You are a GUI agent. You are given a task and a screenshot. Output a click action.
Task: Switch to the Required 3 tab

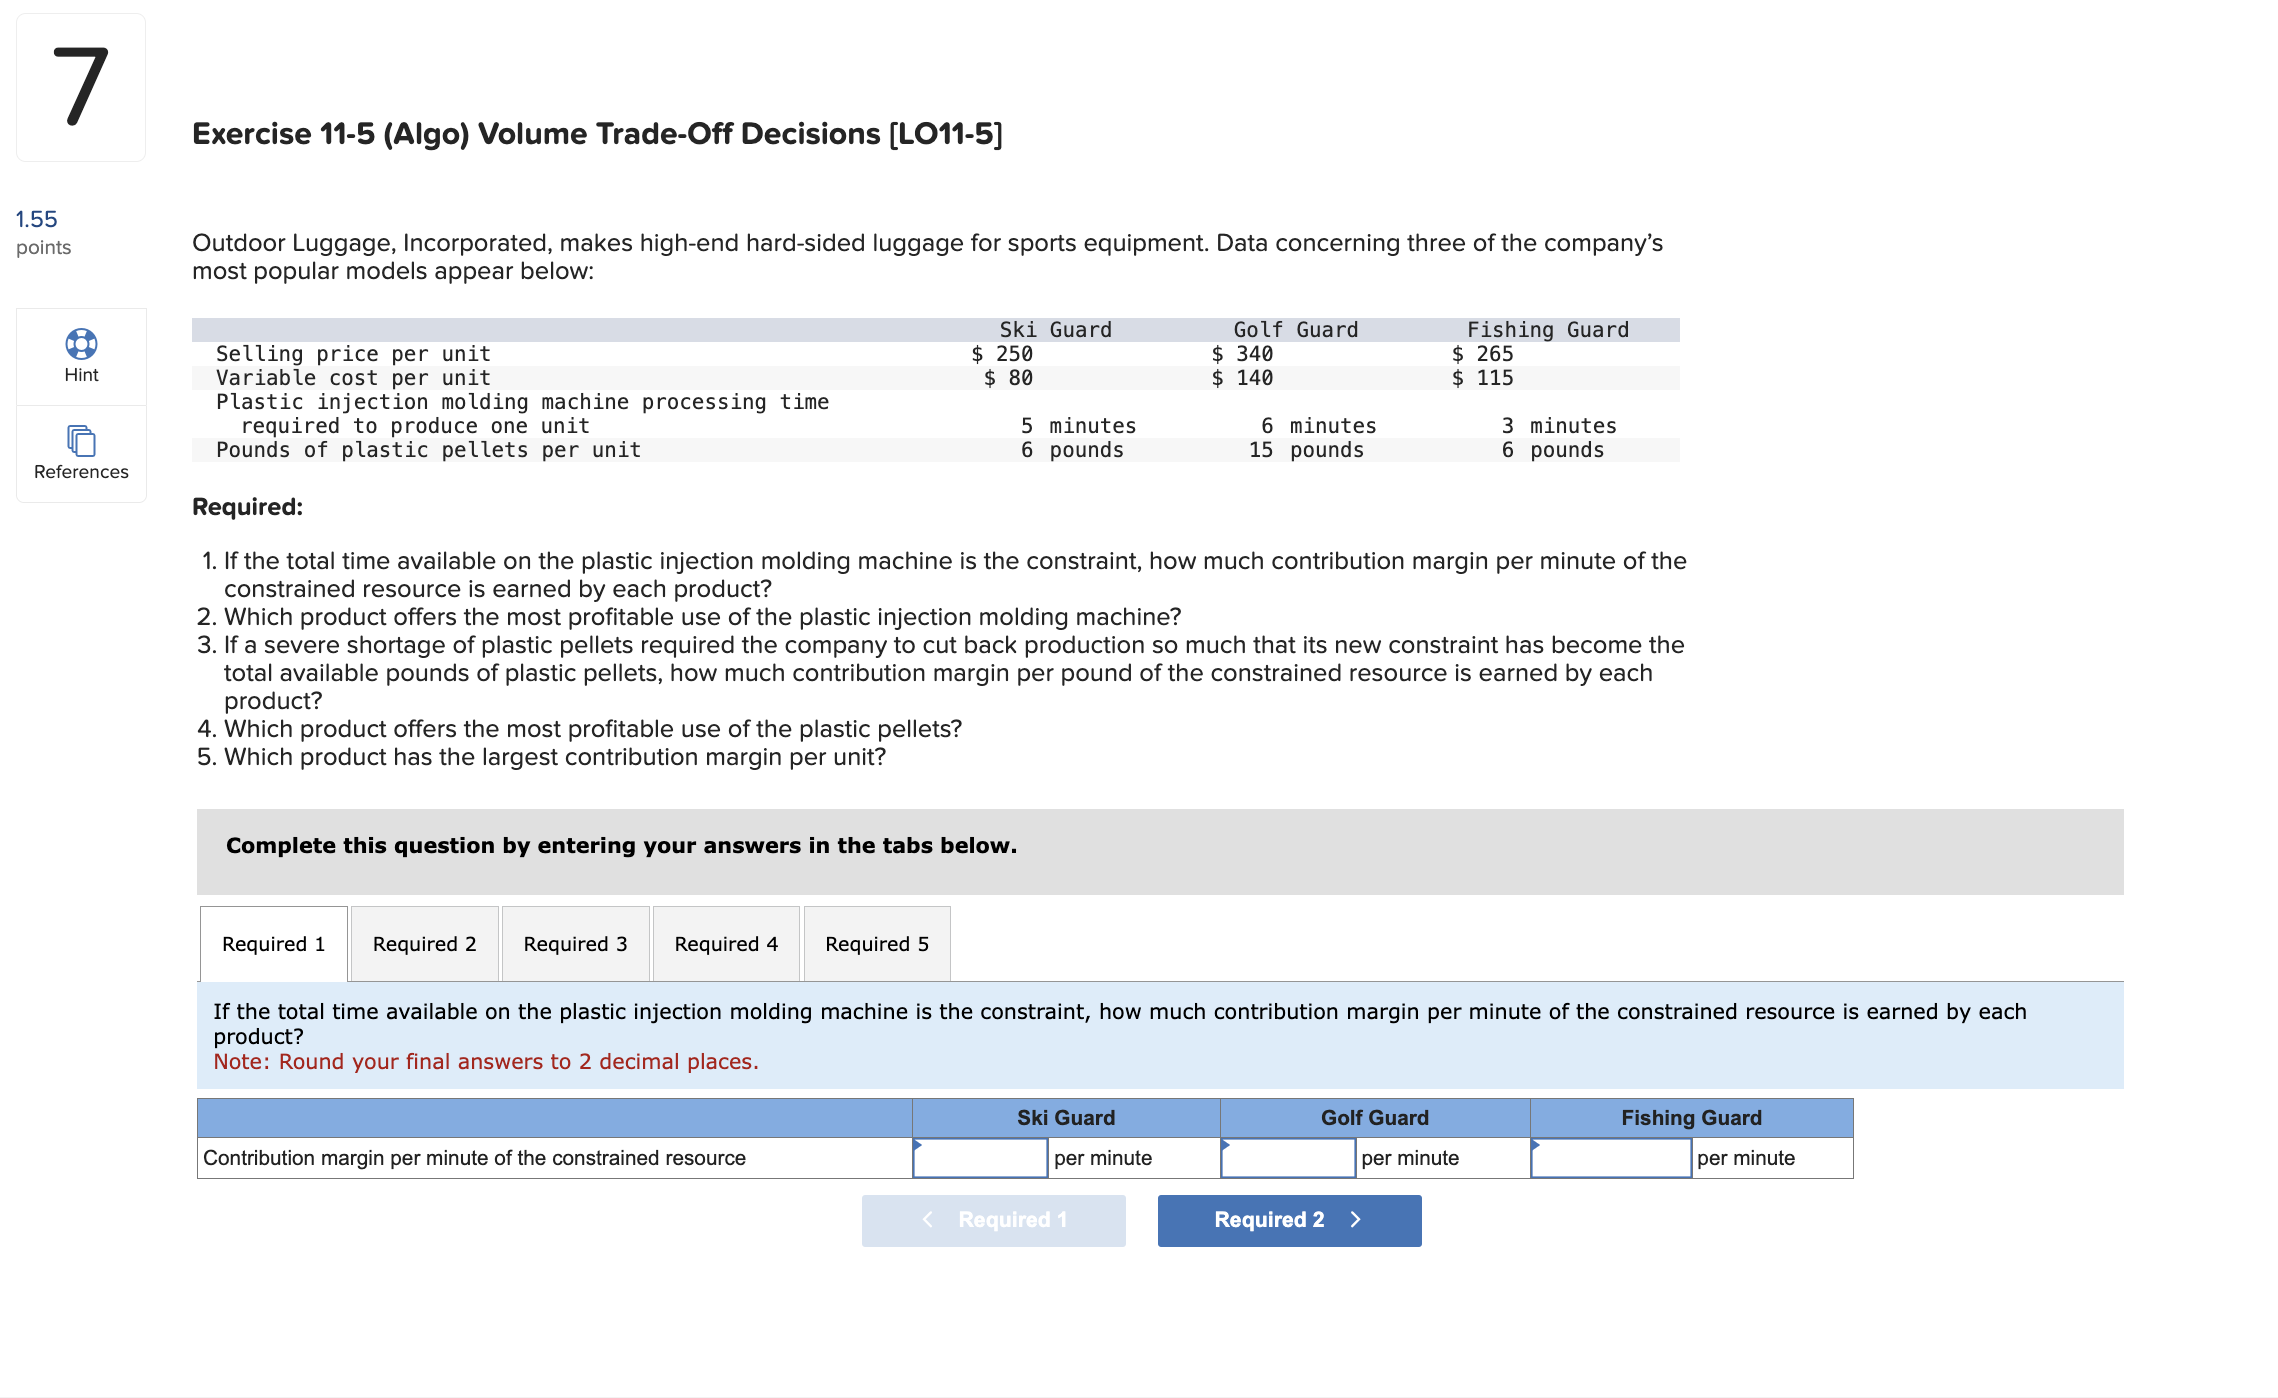tap(575, 944)
